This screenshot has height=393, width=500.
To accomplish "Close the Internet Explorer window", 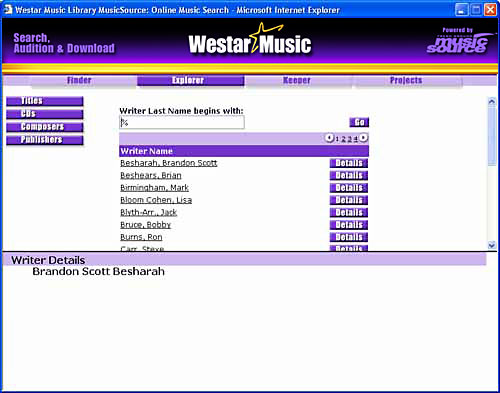I will (x=491, y=10).
